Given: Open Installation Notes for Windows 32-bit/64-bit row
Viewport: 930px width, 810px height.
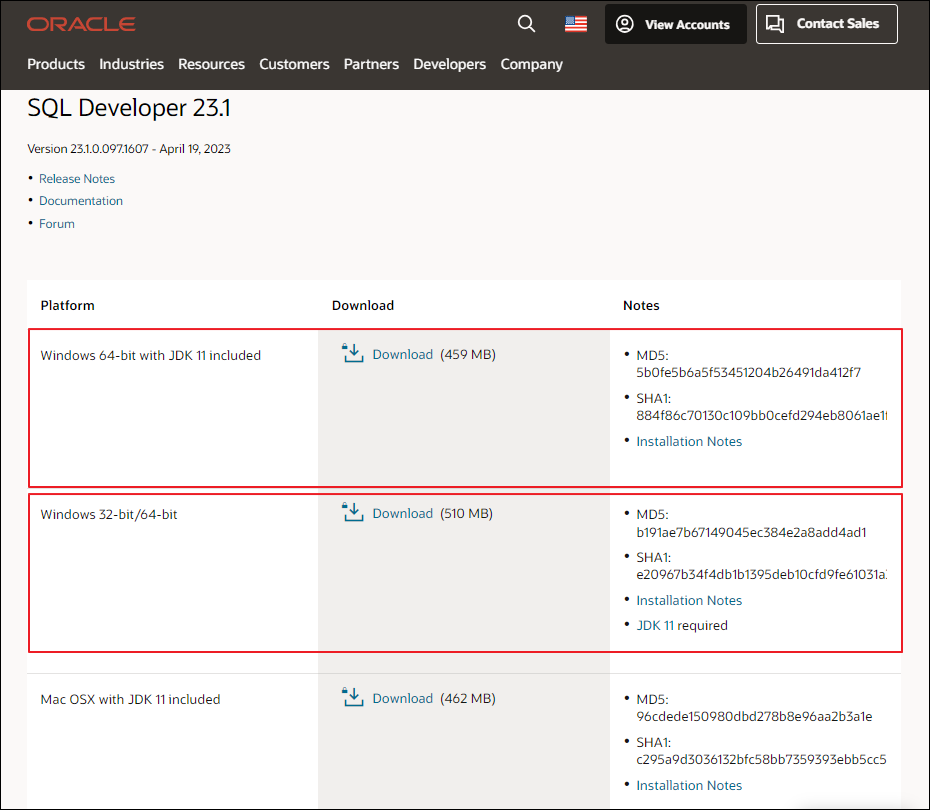Looking at the screenshot, I should pos(689,600).
